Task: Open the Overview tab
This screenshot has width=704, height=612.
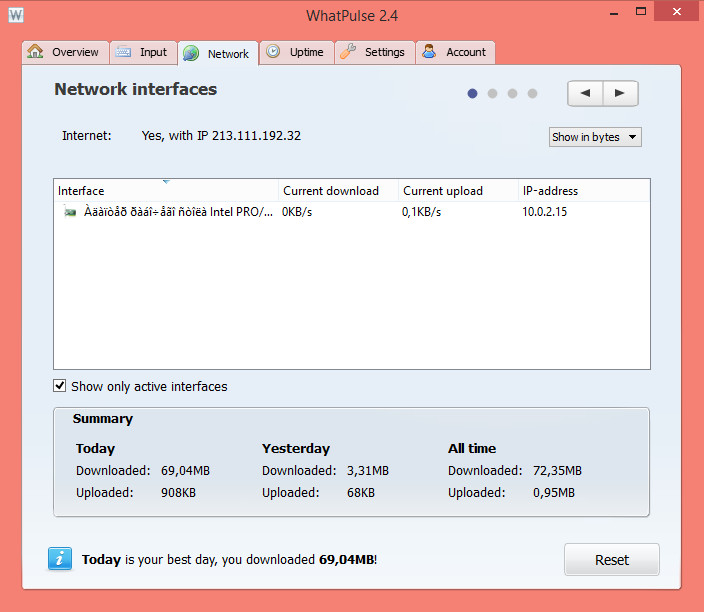Action: click(x=65, y=53)
